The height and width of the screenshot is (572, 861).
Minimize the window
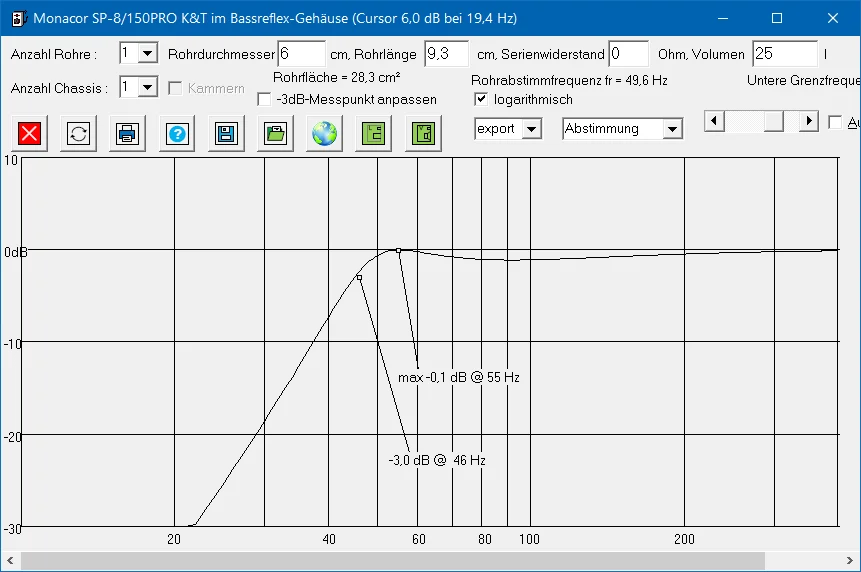pyautogui.click(x=723, y=18)
